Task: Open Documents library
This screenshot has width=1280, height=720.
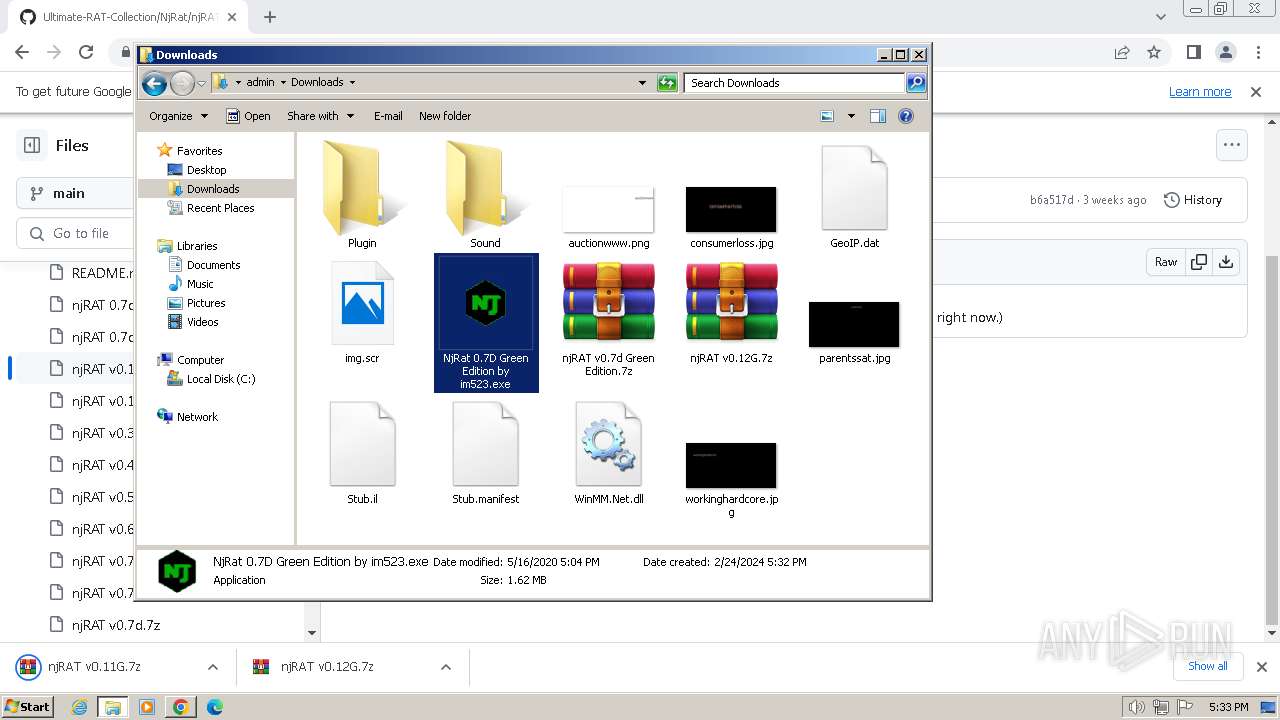Action: click(213, 265)
